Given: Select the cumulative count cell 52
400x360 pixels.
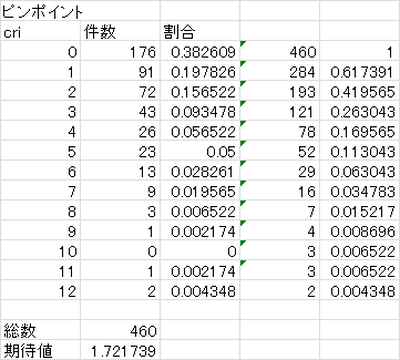Looking at the screenshot, I should click(x=280, y=151).
